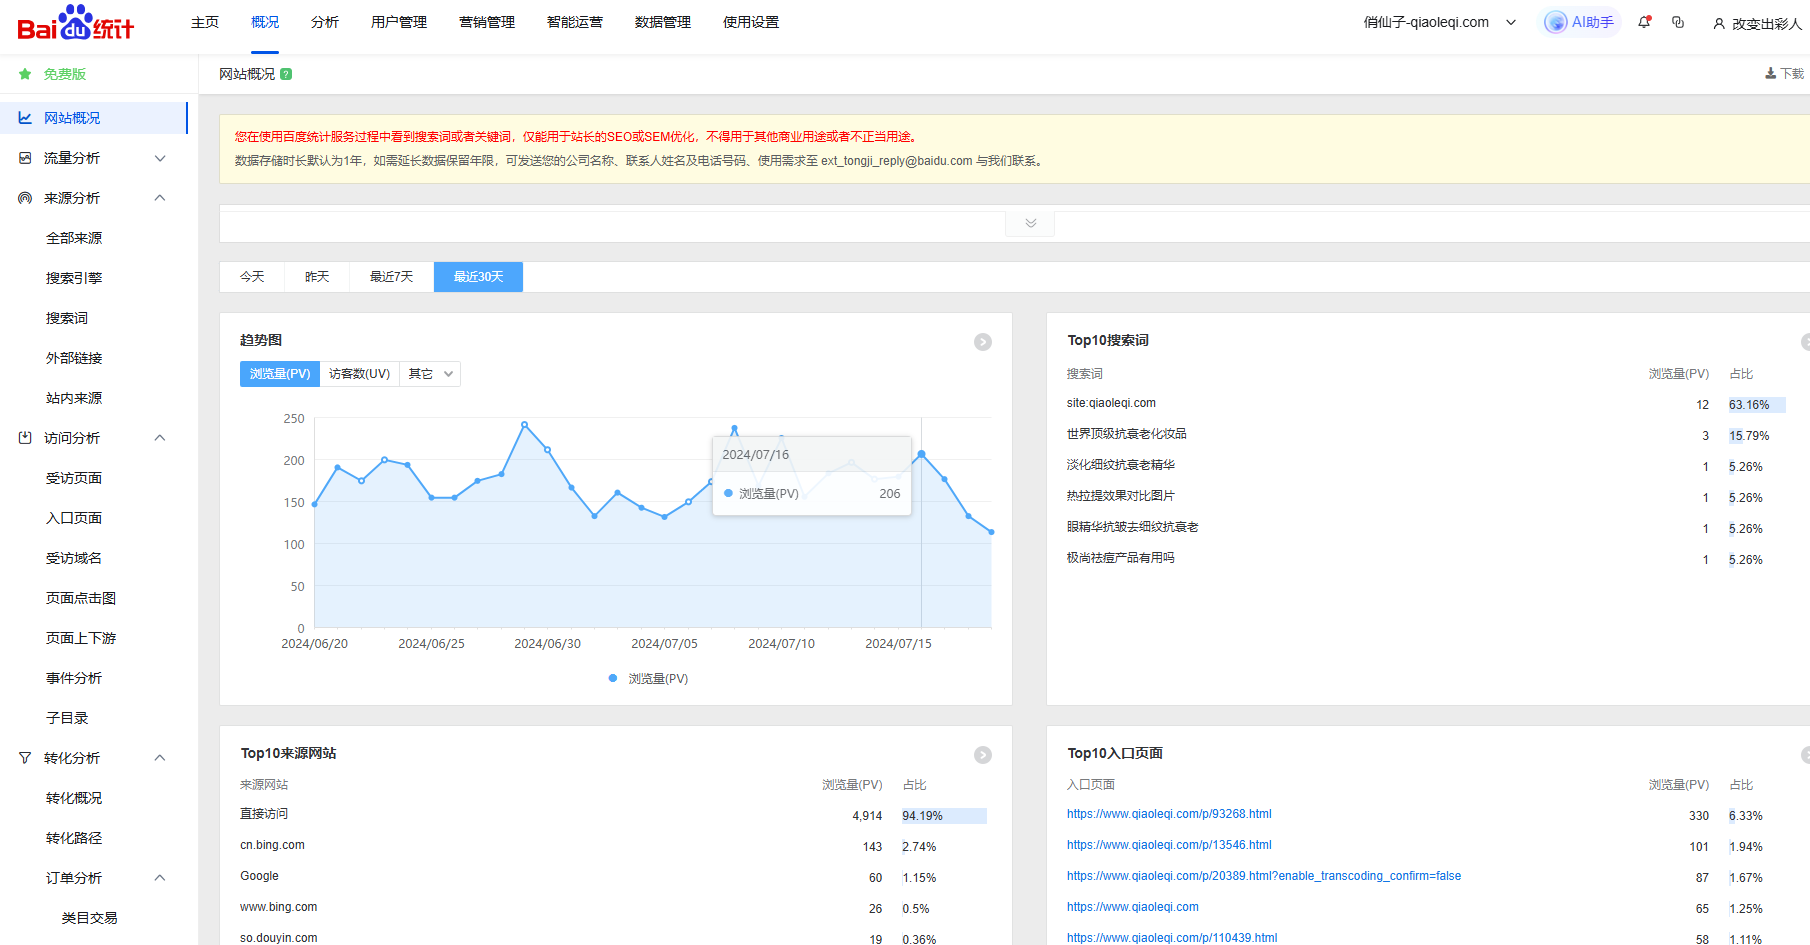Go to 搜索引擎 in sidebar
Viewport: 1810px width, 945px height.
click(74, 278)
